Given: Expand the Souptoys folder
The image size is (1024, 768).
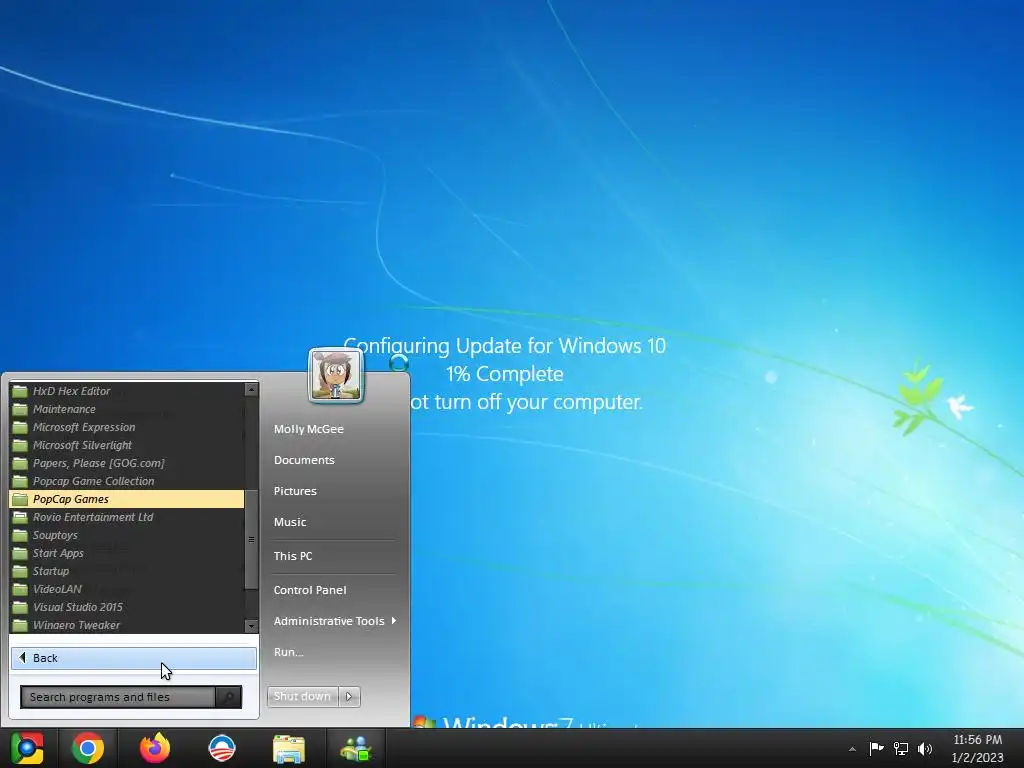Looking at the screenshot, I should point(127,535).
